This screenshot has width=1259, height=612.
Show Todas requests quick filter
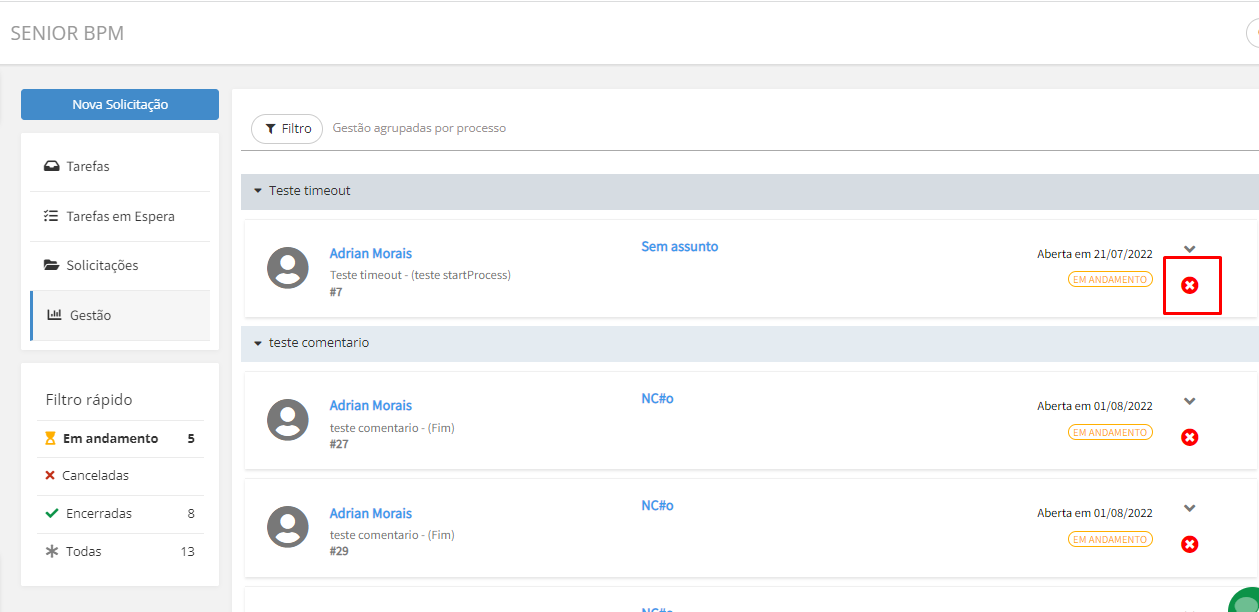point(83,551)
